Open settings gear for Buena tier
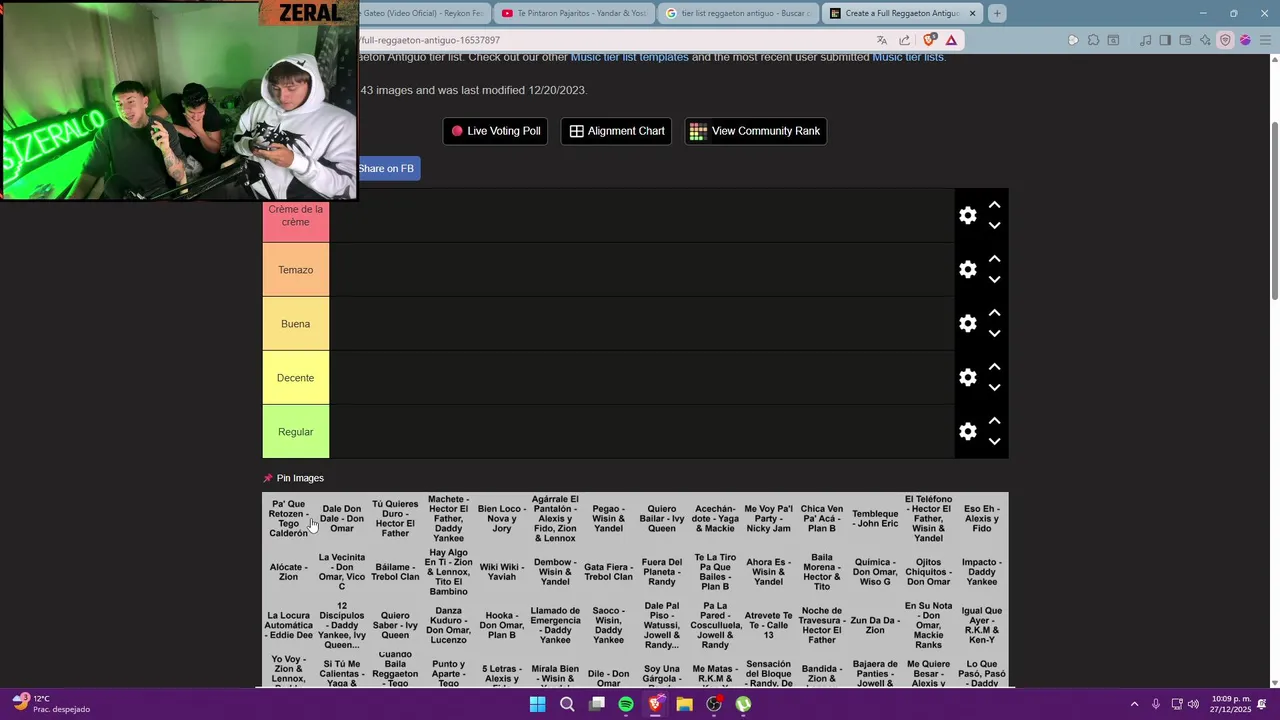 click(x=967, y=323)
